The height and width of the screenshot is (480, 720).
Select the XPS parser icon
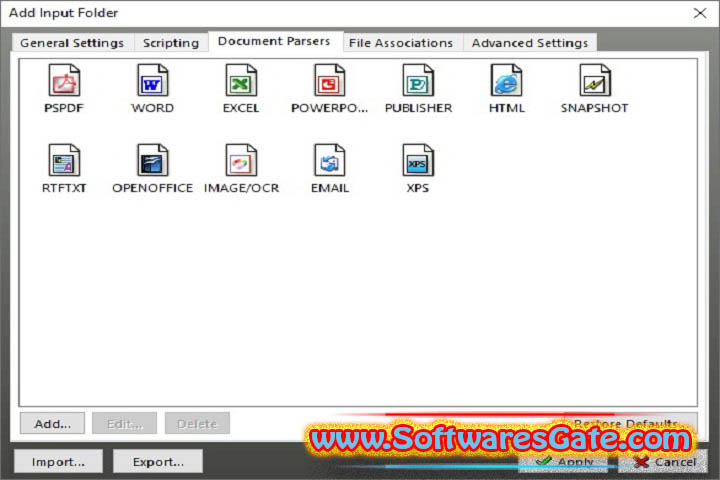[418, 160]
